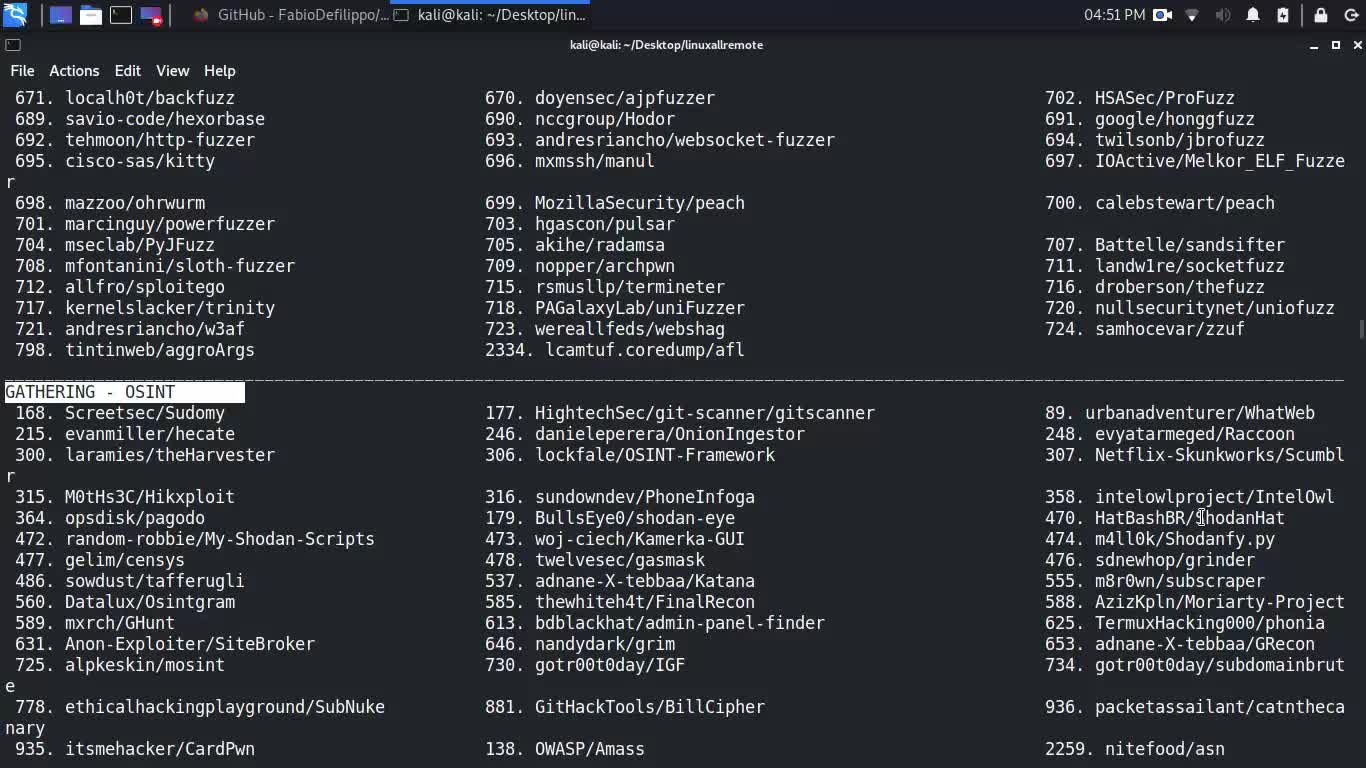Click entry 589. mxrch/GHunt

point(95,623)
